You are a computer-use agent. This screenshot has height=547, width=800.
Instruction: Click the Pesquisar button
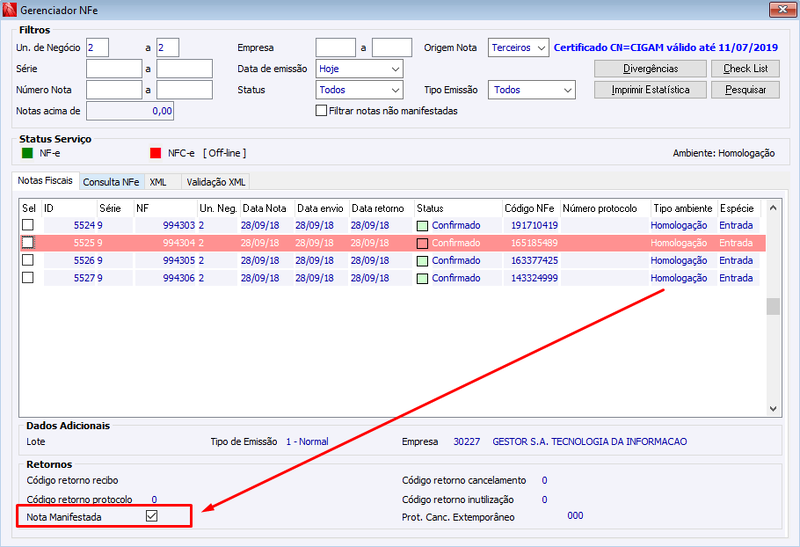pyautogui.click(x=745, y=90)
